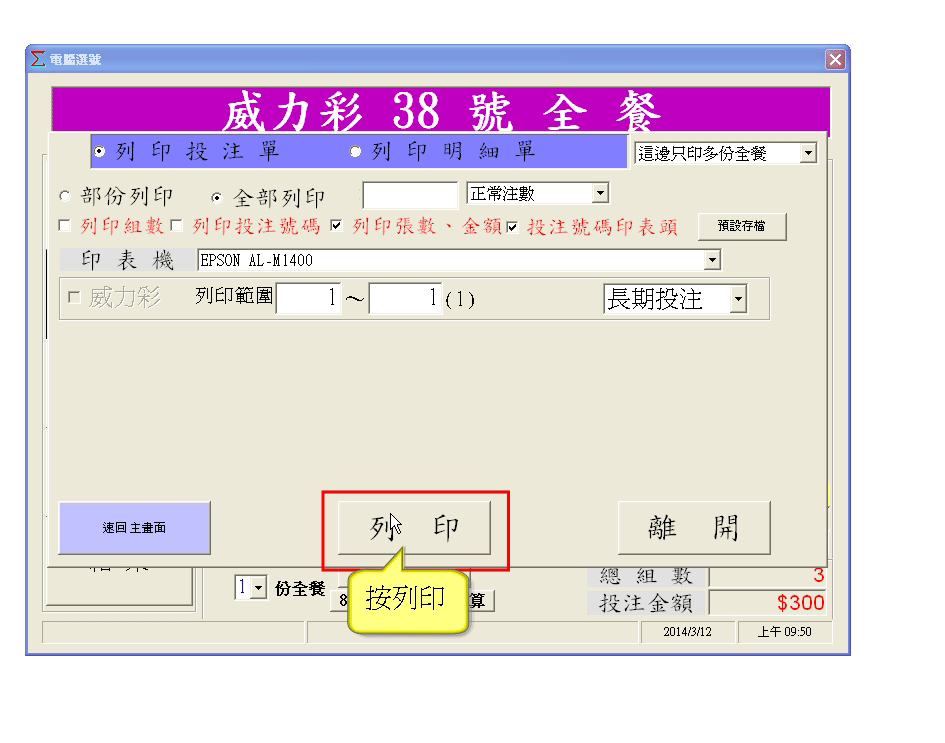Viewport: 945px width, 743px height.
Task: Open the EPSON AL-M1400 printer dropdown
Action: [712, 261]
